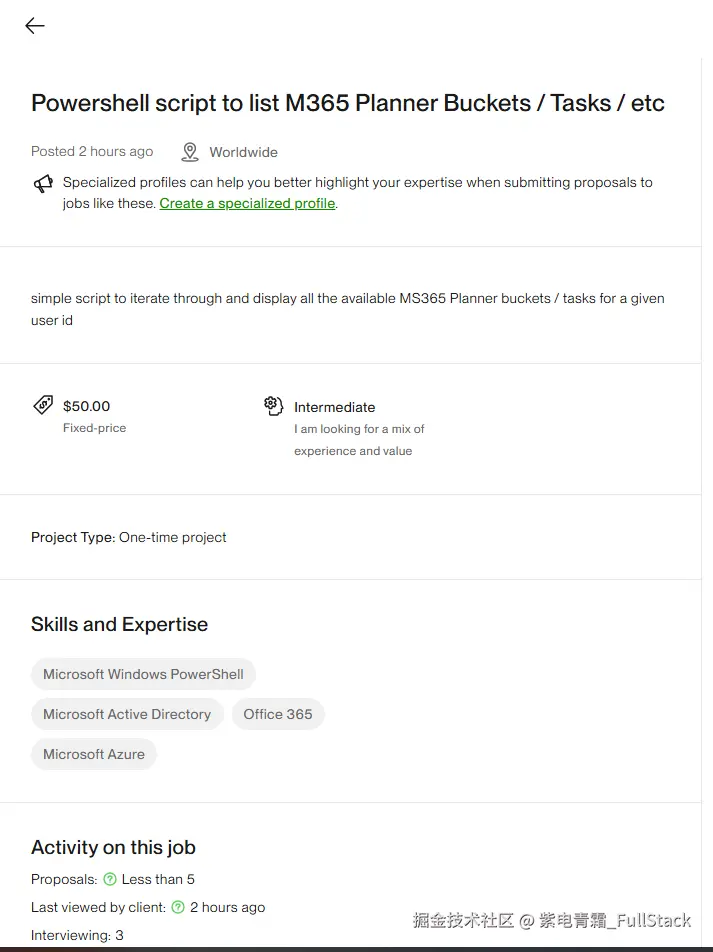The image size is (713, 952).
Task: Select the Microsoft Windows PowerShell skill tag
Action: point(143,674)
